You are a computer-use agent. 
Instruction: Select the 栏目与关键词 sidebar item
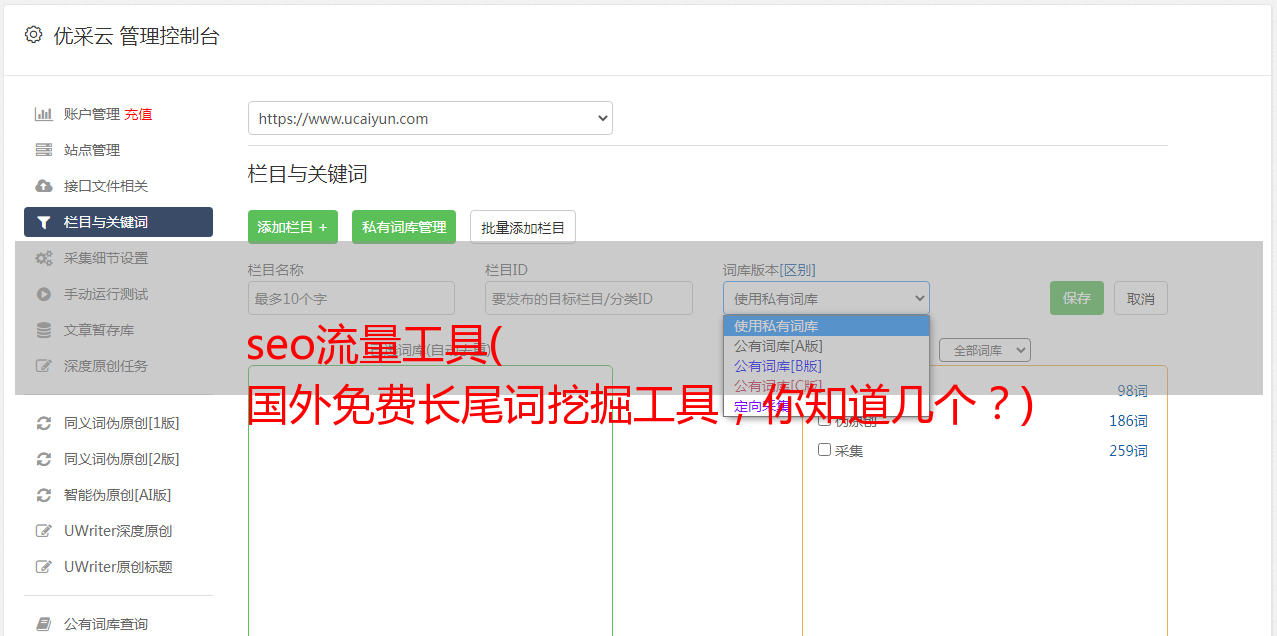click(x=118, y=222)
